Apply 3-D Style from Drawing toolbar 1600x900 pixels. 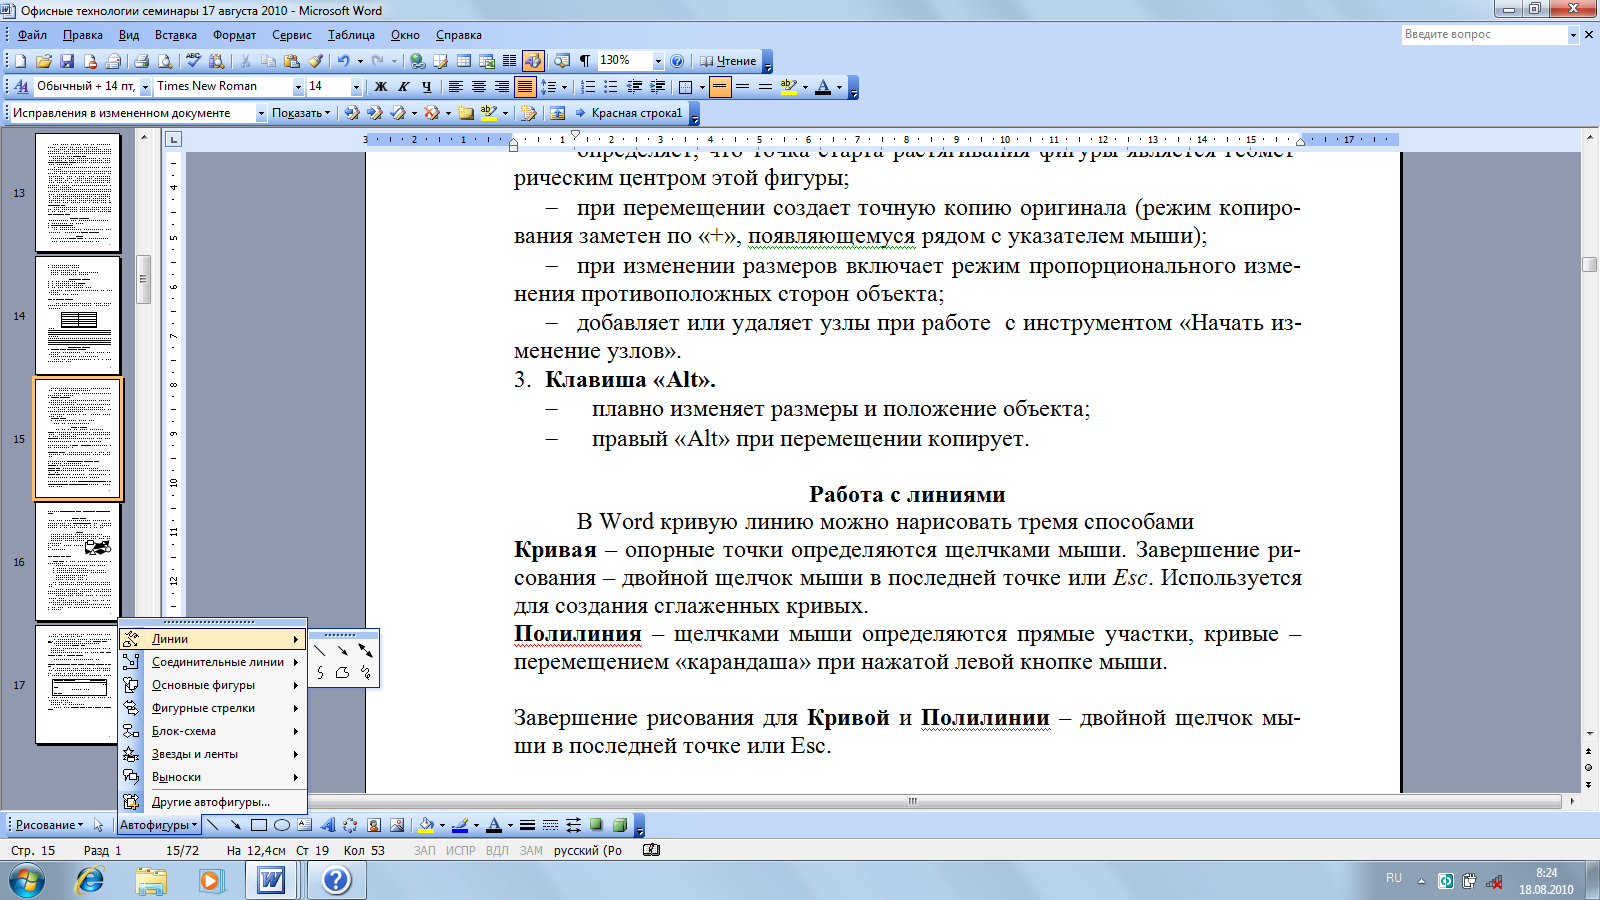coord(619,825)
